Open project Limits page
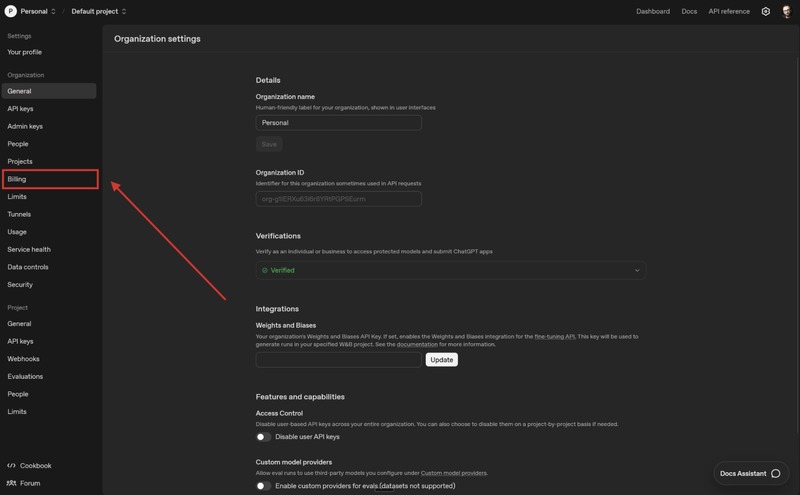The image size is (800, 495). (17, 412)
